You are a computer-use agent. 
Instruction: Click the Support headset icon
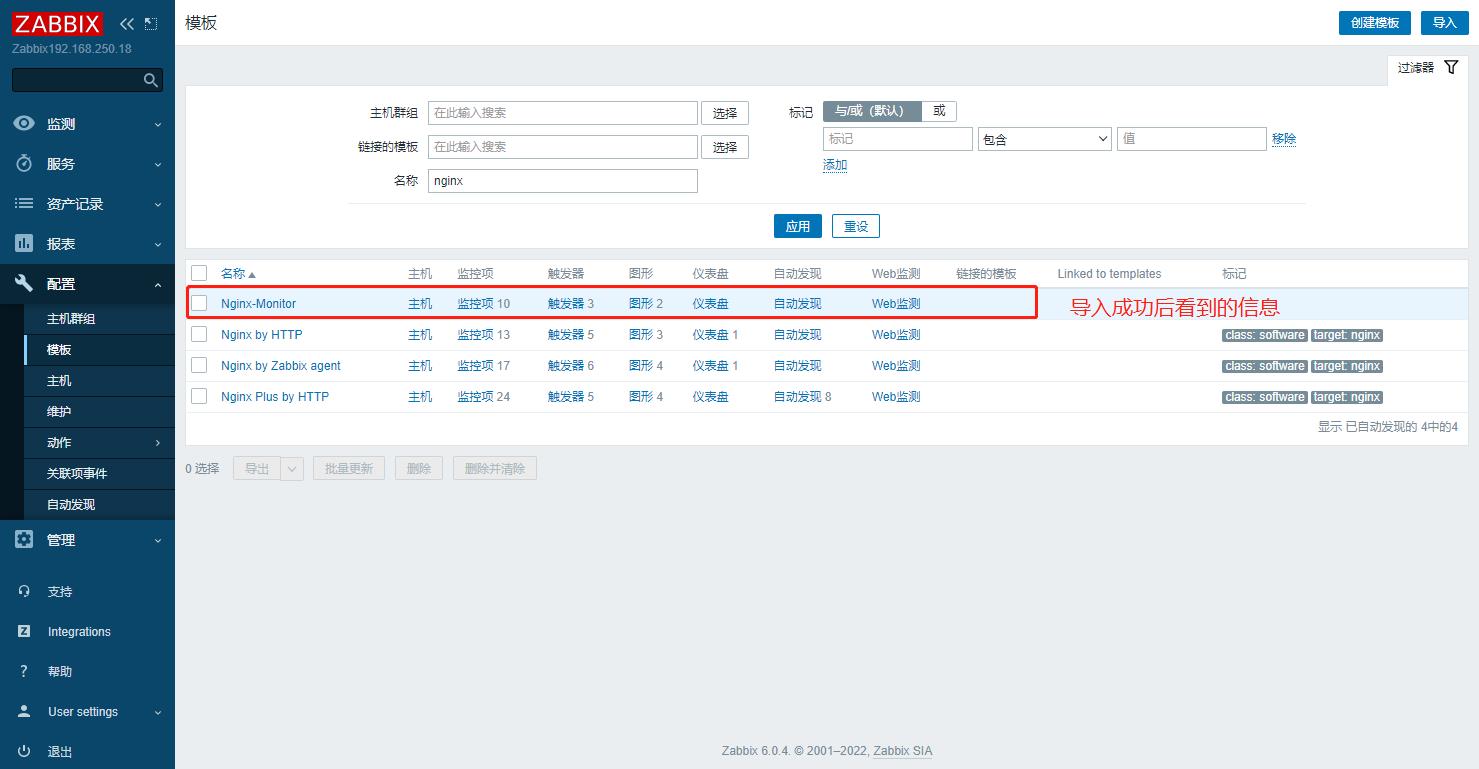24,592
